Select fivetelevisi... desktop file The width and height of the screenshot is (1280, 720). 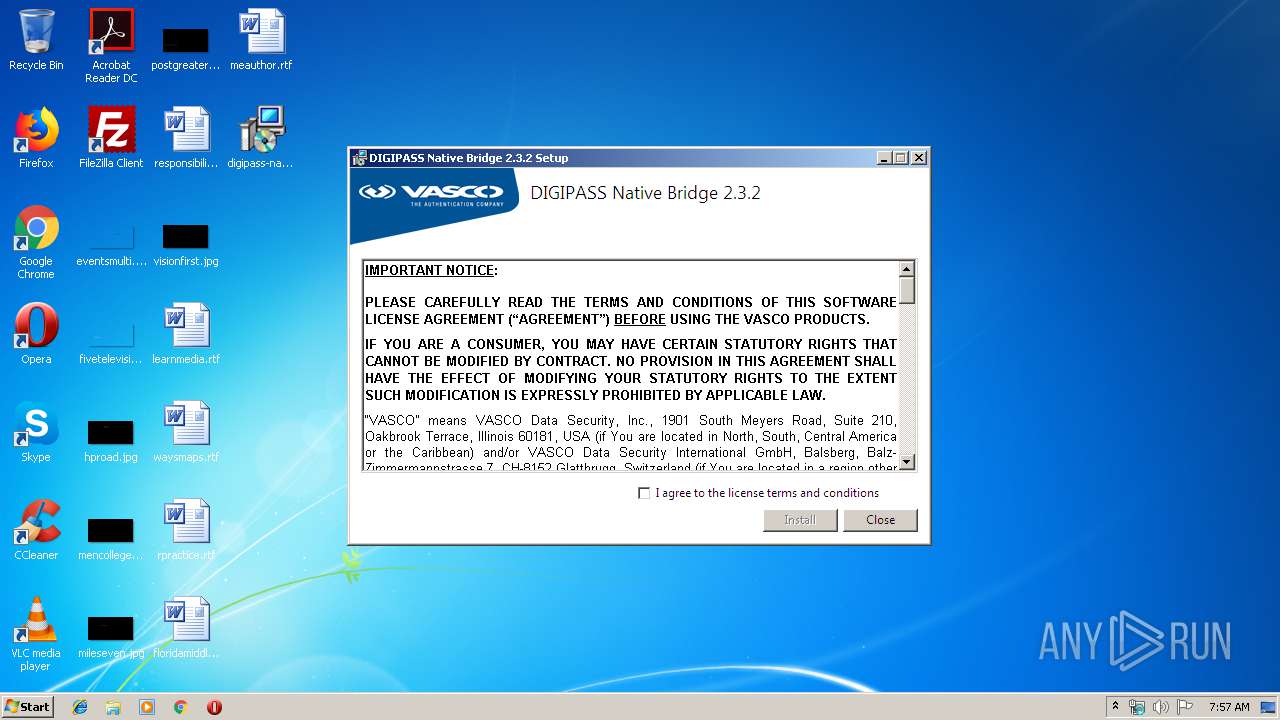tap(111, 344)
